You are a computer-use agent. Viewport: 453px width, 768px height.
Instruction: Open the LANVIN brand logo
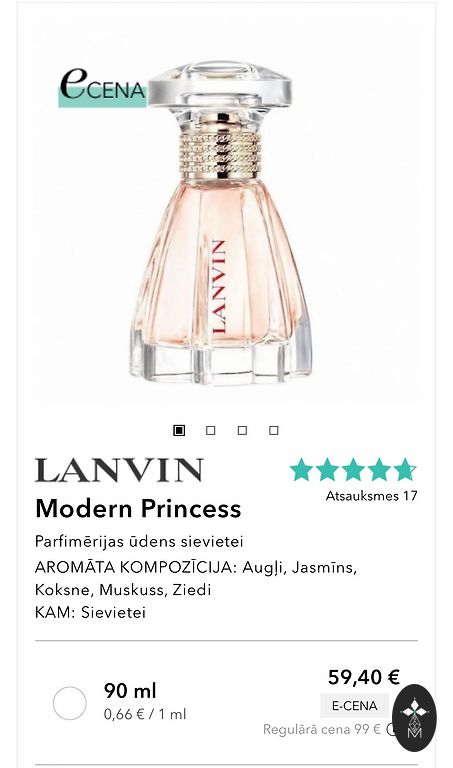pyautogui.click(x=119, y=470)
